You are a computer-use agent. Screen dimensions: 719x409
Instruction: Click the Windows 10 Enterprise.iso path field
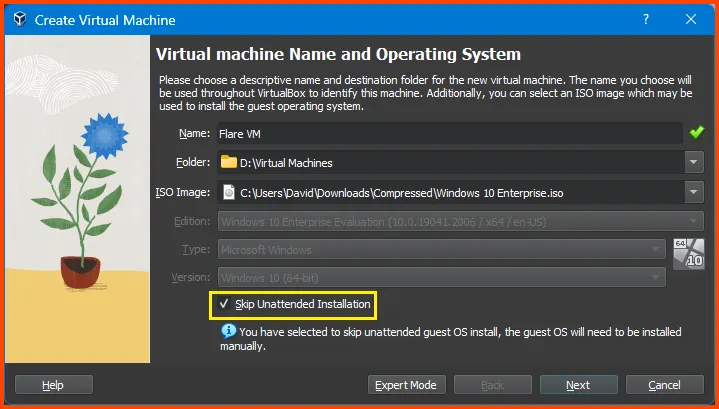[451, 192]
